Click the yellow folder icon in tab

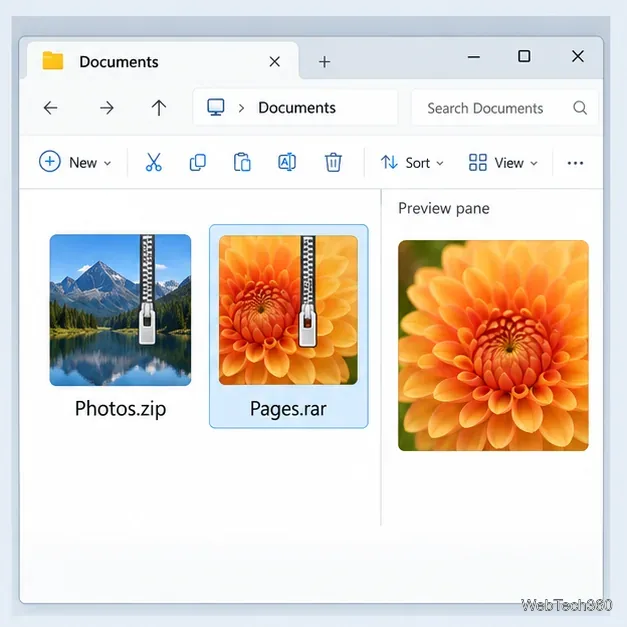[x=53, y=61]
